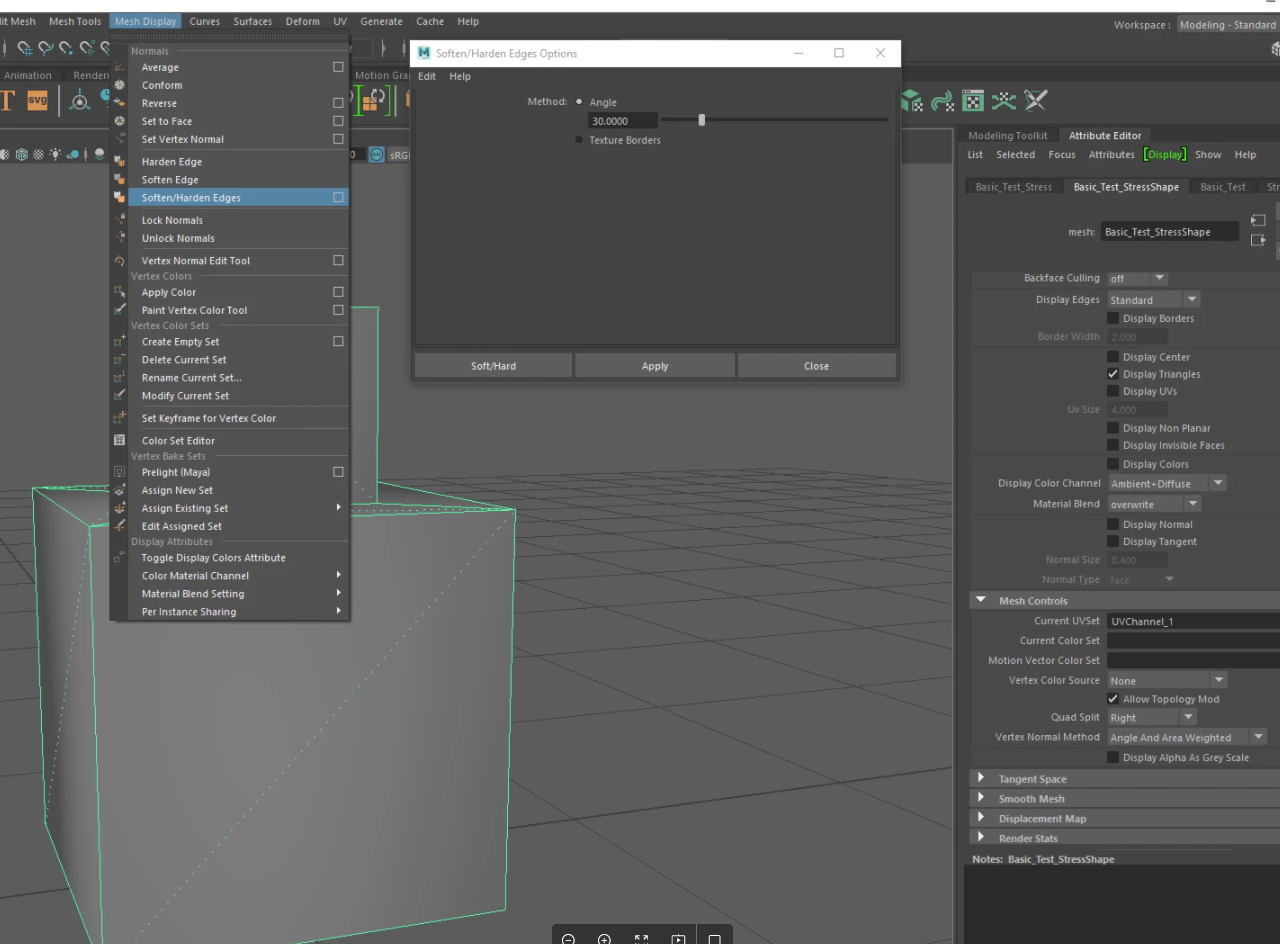
Task: Select the Texture Borders radio button
Action: click(x=579, y=140)
